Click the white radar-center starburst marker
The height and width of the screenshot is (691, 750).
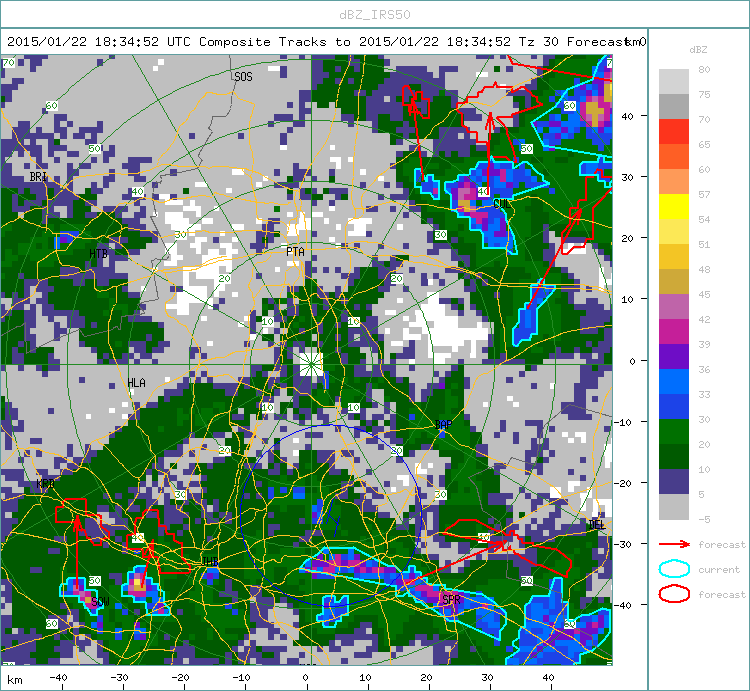click(x=311, y=364)
